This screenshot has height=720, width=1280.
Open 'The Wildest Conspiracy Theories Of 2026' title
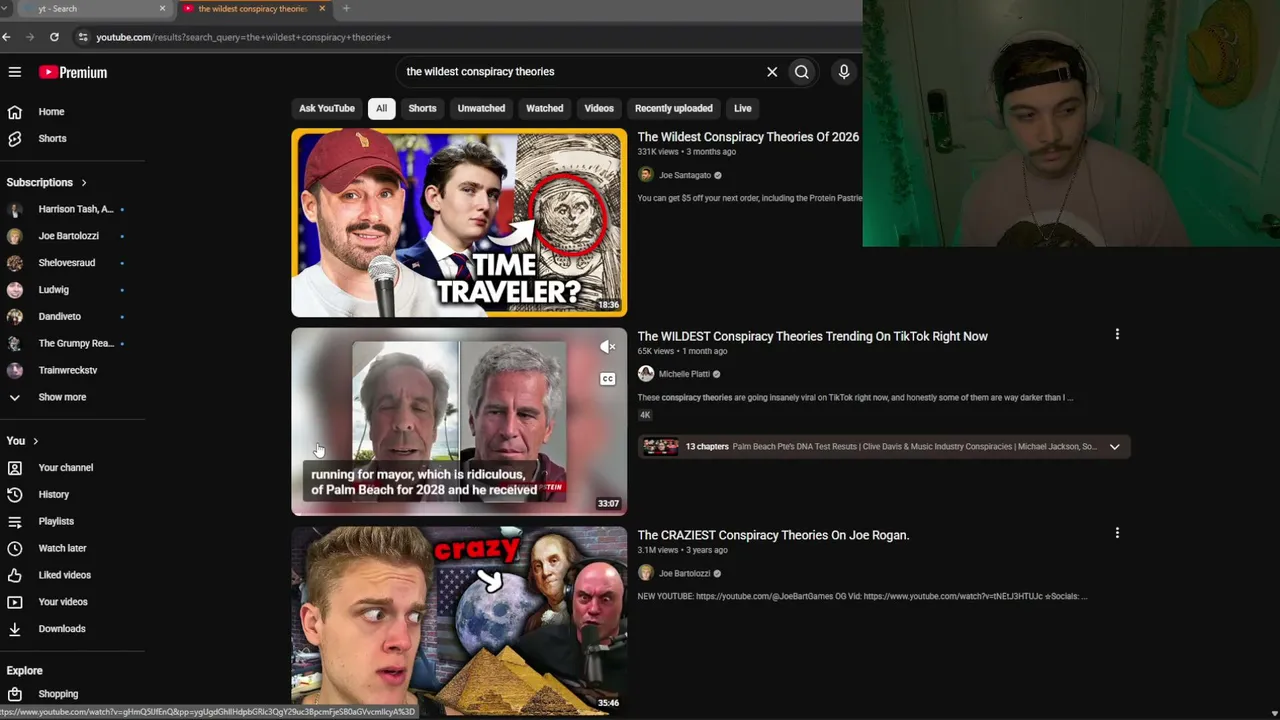748,137
